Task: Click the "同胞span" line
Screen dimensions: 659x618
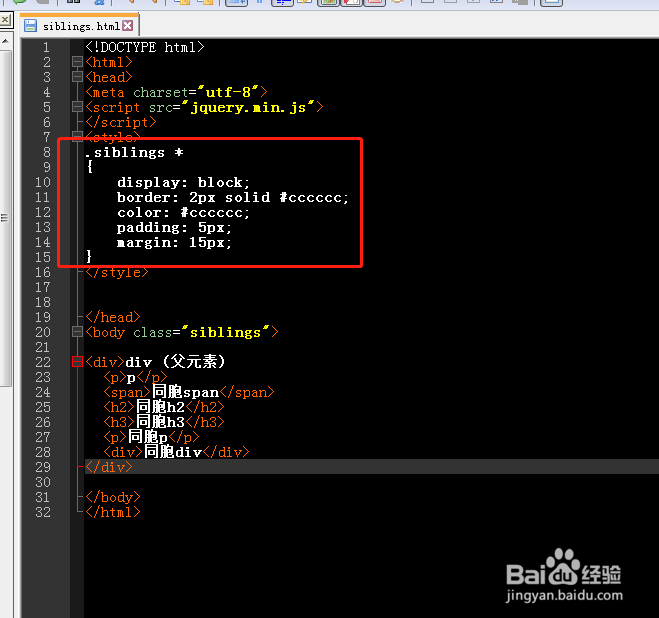Action: pyautogui.click(x=189, y=392)
